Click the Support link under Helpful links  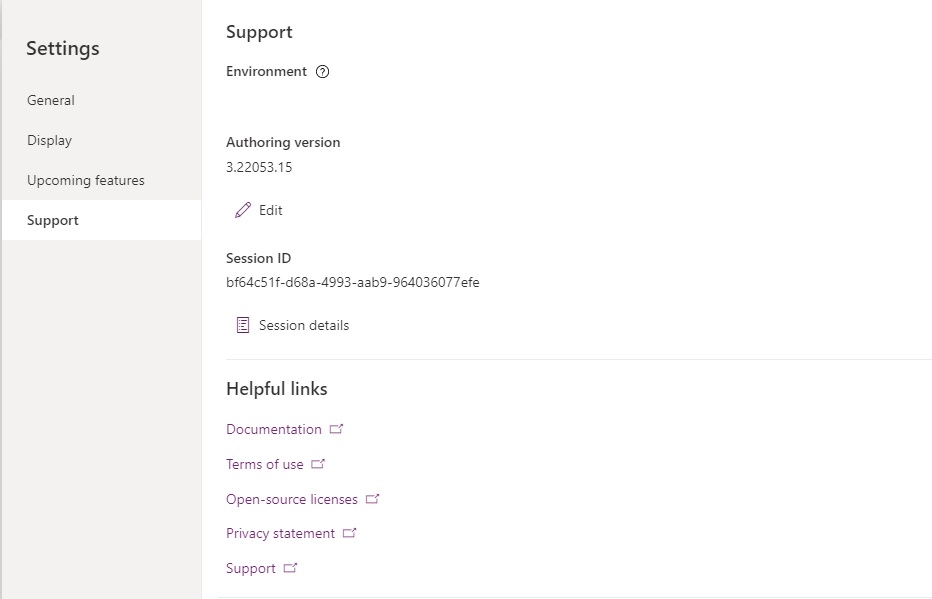(251, 569)
